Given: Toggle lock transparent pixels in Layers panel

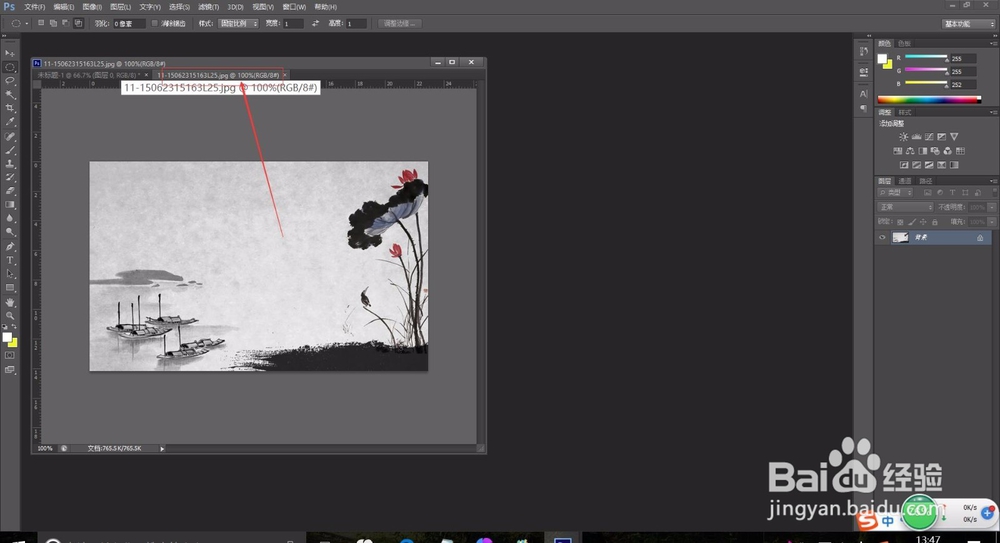Looking at the screenshot, I should pos(900,222).
